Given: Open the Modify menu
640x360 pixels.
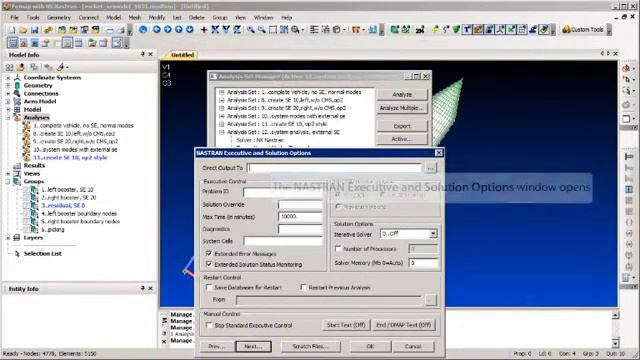Looking at the screenshot, I should tap(157, 18).
